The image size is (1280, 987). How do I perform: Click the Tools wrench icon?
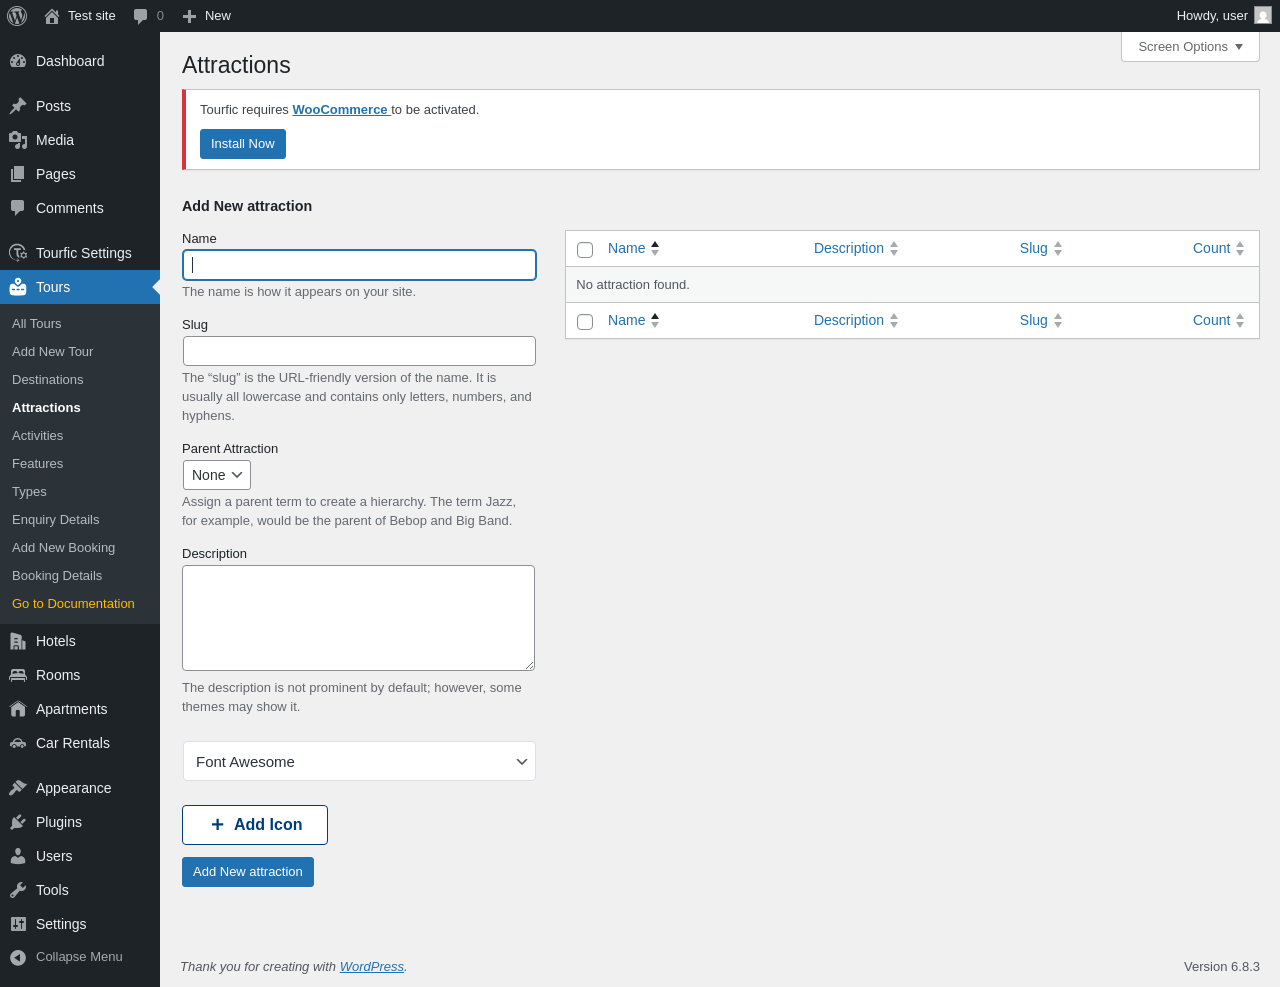pos(18,890)
